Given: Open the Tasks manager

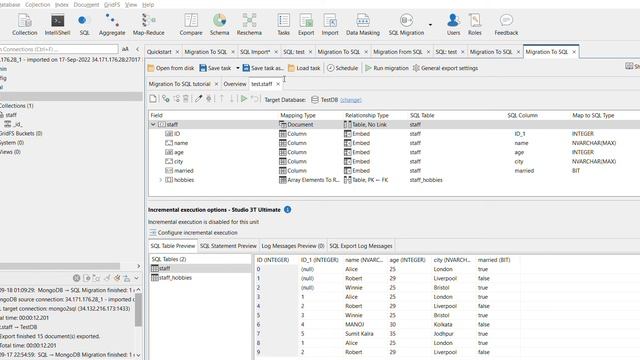Looking at the screenshot, I should [283, 24].
